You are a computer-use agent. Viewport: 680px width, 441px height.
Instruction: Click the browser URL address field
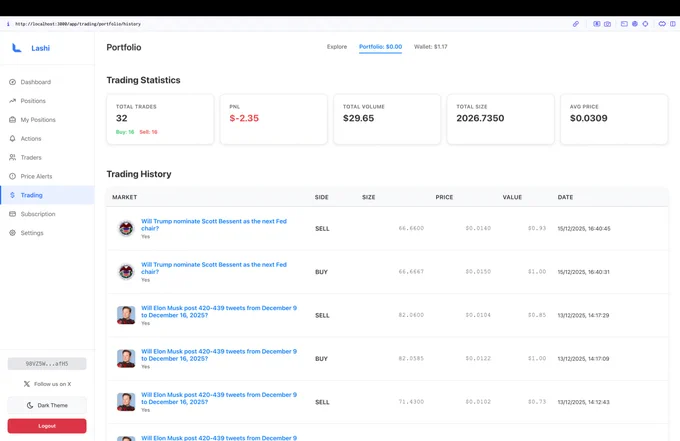[78, 24]
